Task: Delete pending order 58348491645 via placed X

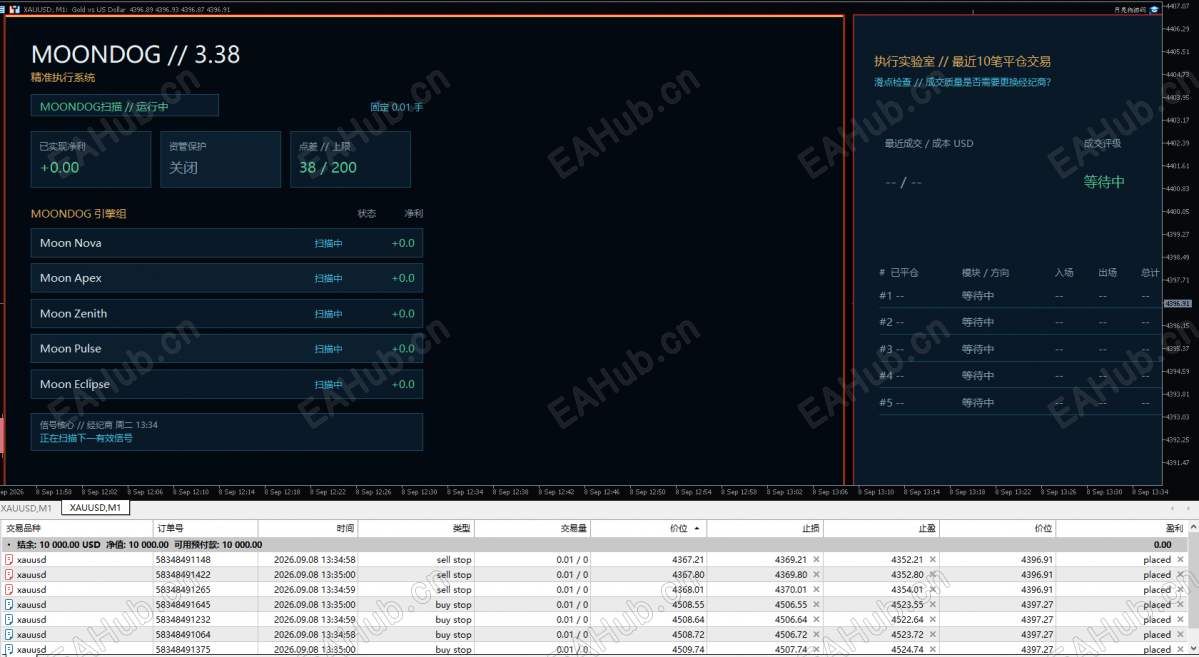Action: tap(1181, 604)
